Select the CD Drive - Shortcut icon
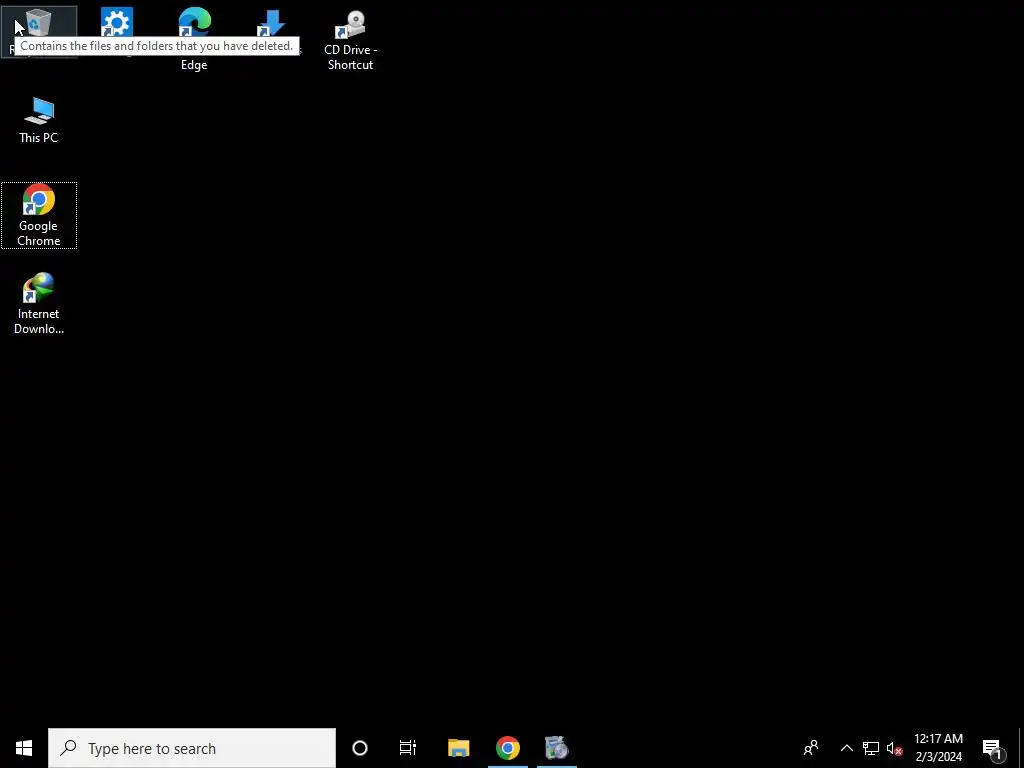This screenshot has width=1024, height=768. coord(351,39)
